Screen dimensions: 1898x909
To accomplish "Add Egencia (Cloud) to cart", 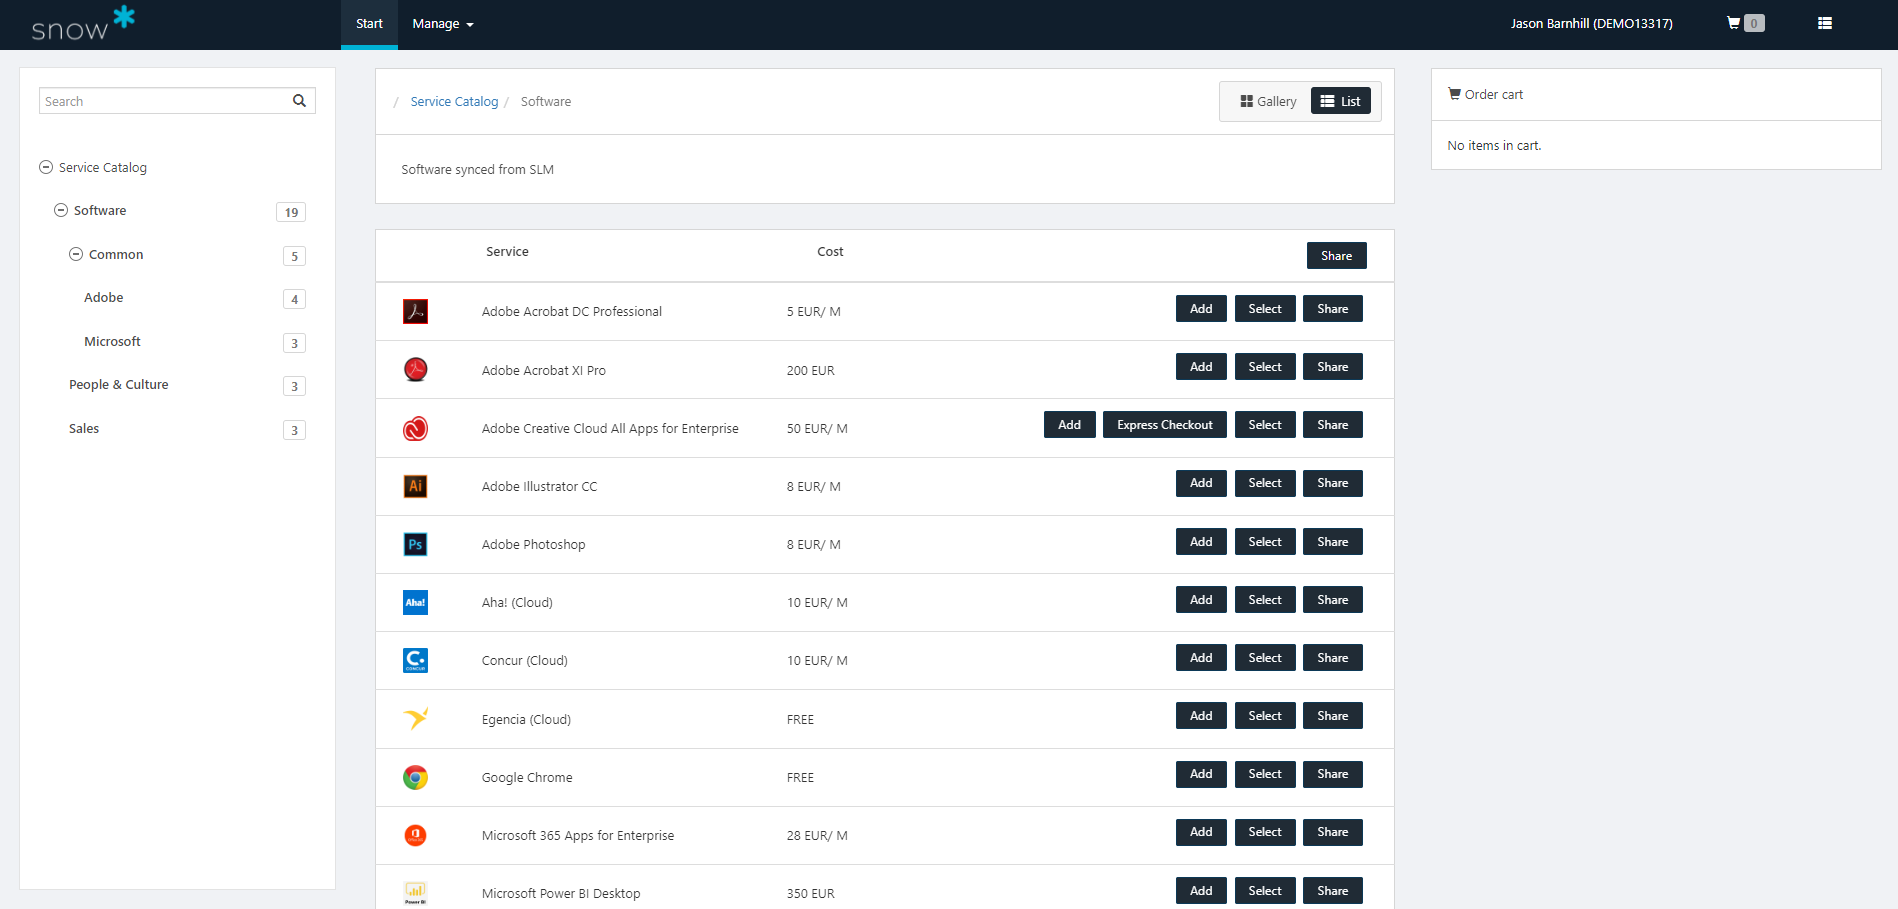I will 1201,716.
